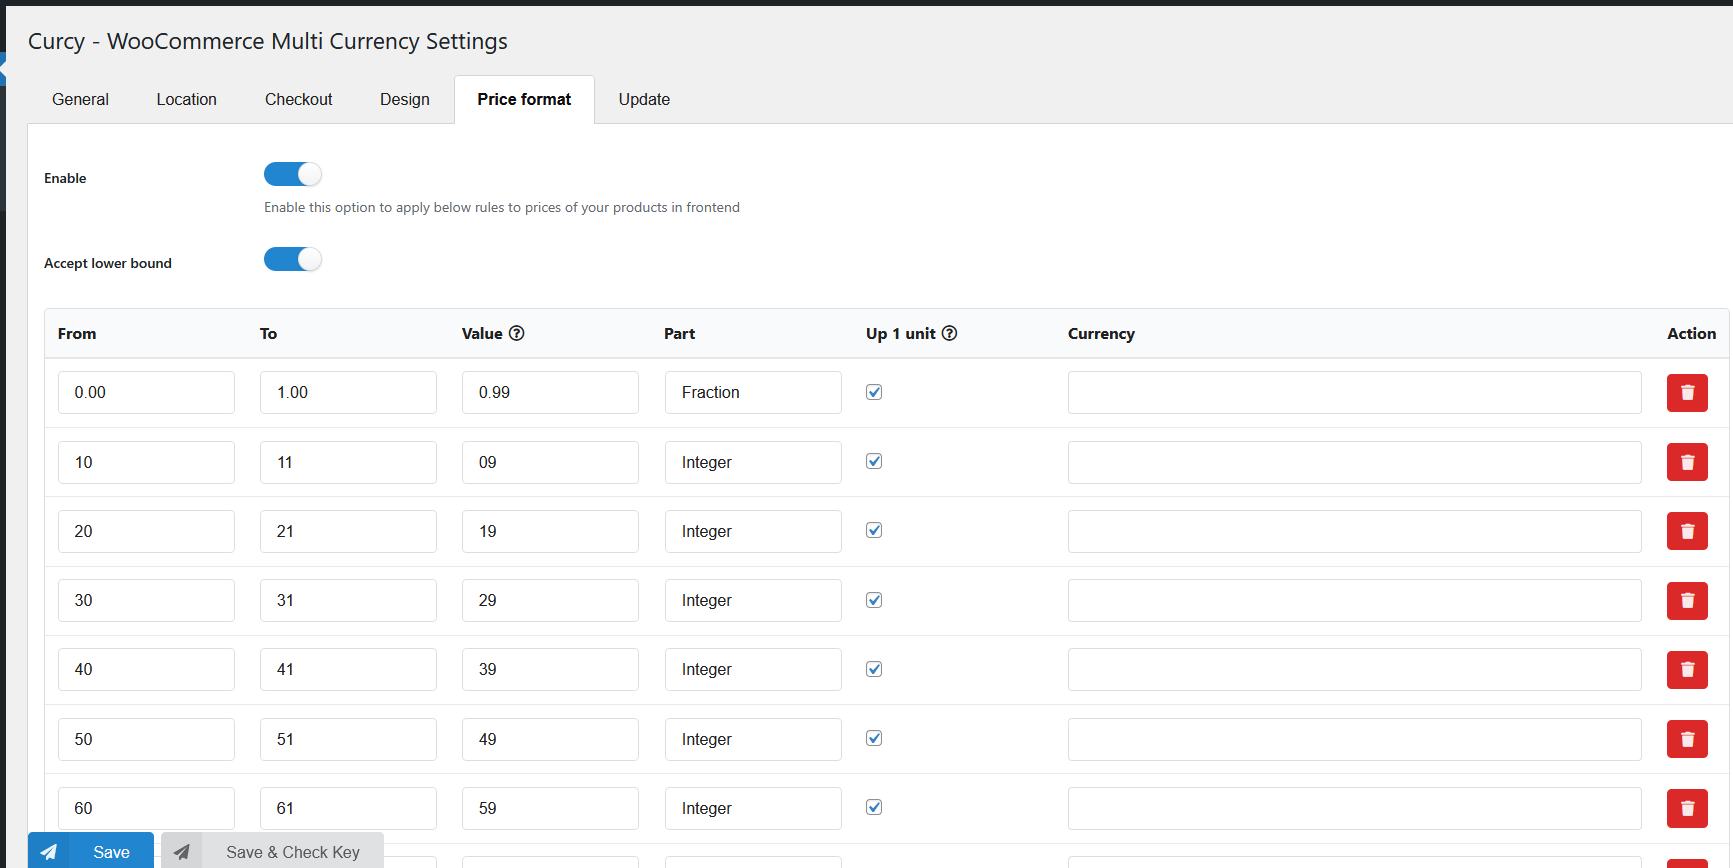Open Part dropdown in the 20 row

tap(753, 531)
